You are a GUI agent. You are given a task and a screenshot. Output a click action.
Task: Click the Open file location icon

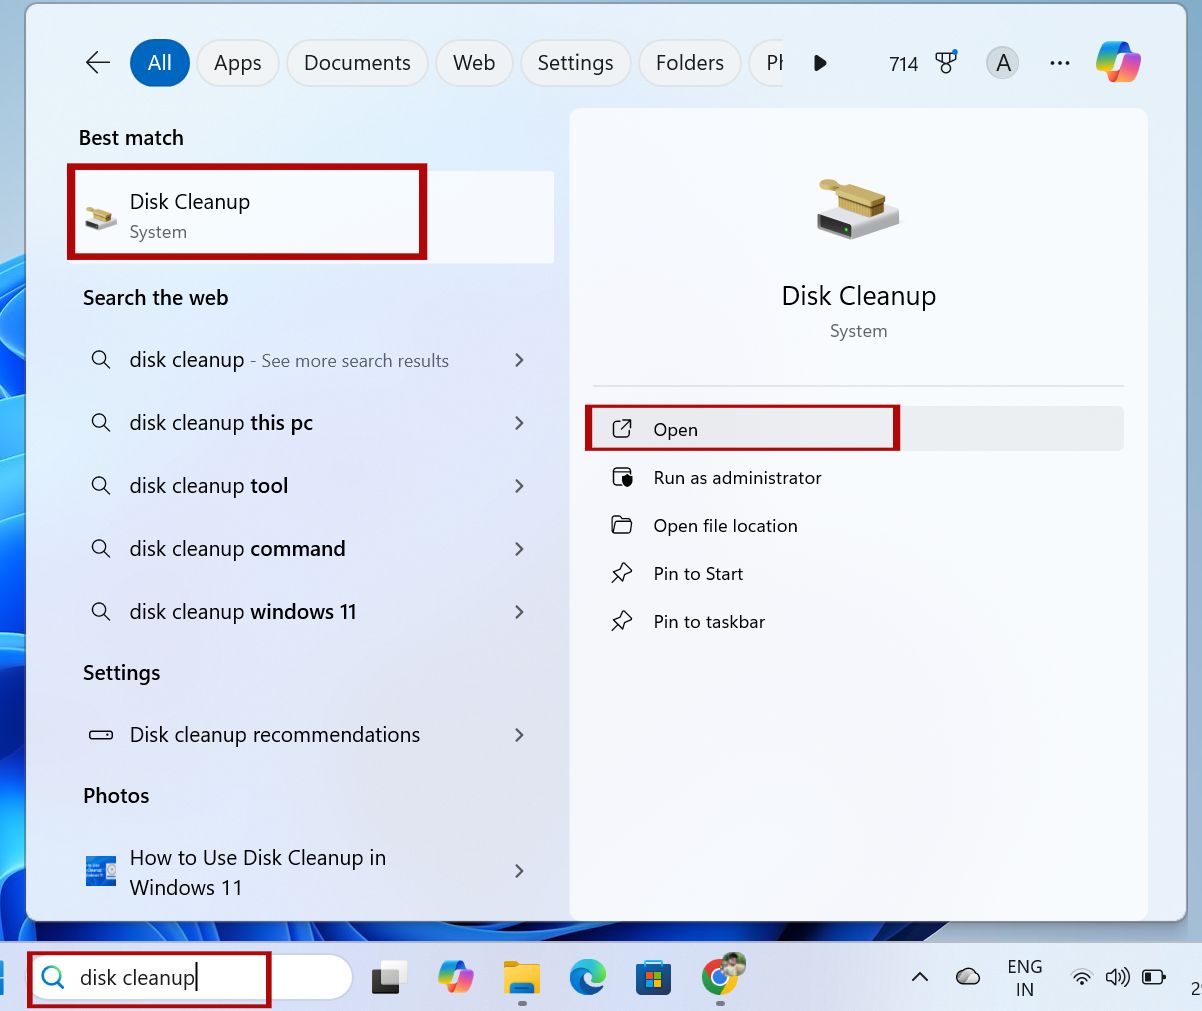(622, 525)
